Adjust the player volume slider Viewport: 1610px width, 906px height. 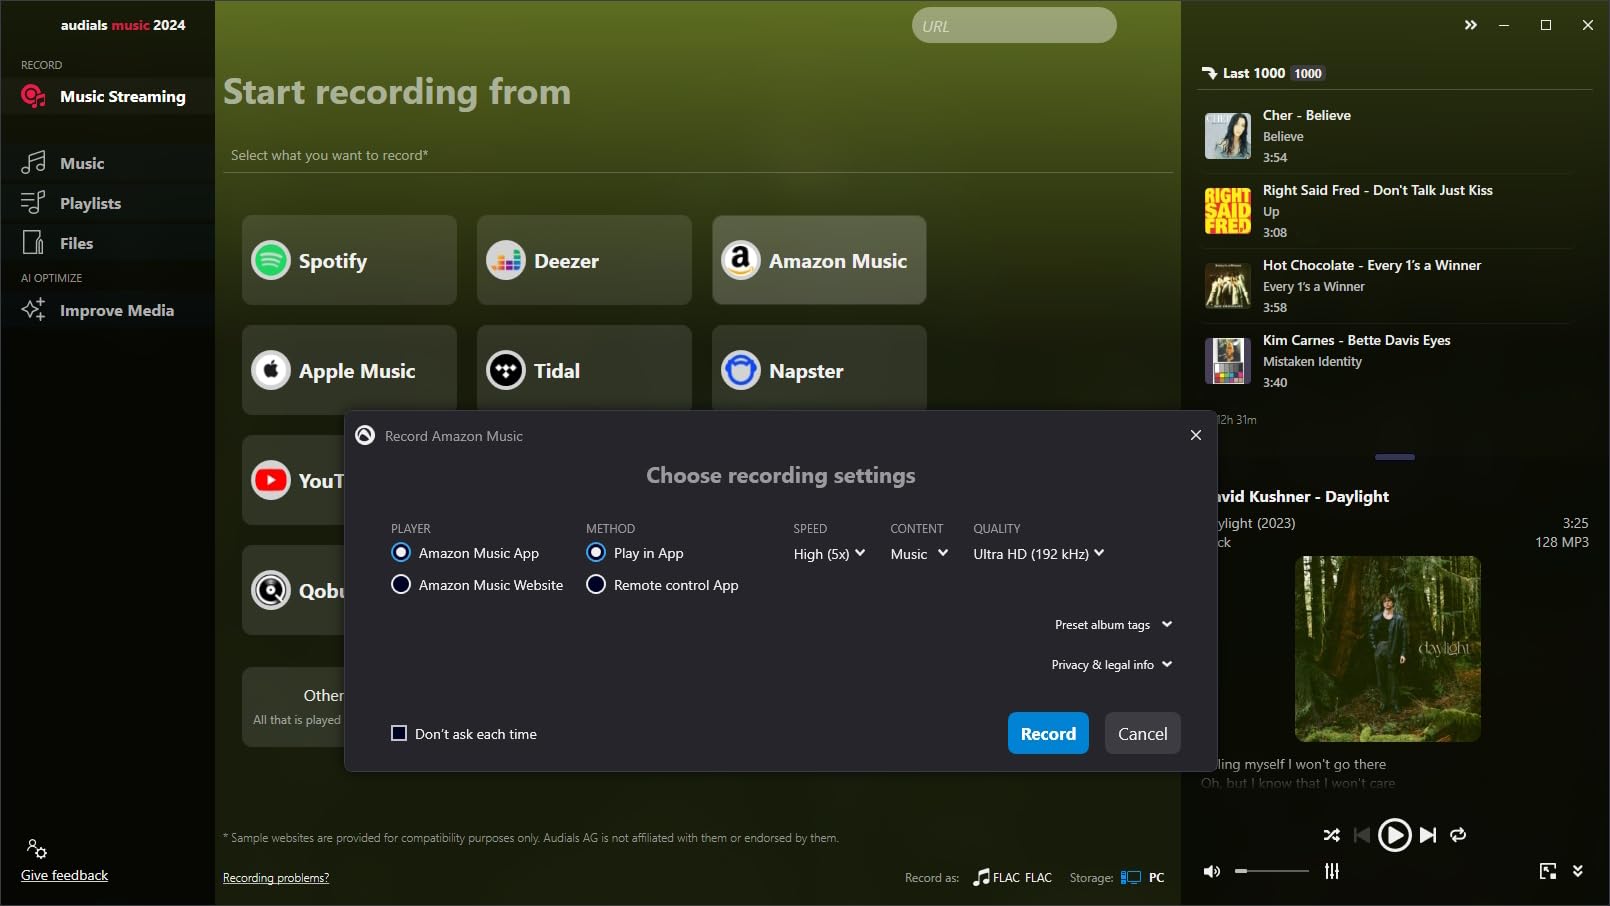pyautogui.click(x=1272, y=871)
